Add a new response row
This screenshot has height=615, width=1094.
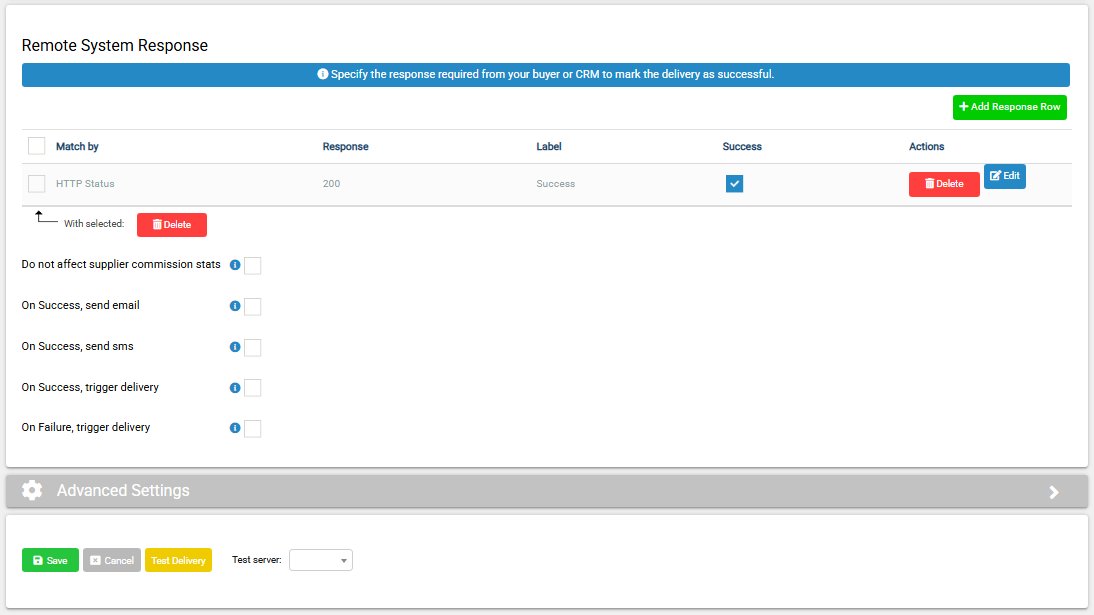(x=1010, y=108)
